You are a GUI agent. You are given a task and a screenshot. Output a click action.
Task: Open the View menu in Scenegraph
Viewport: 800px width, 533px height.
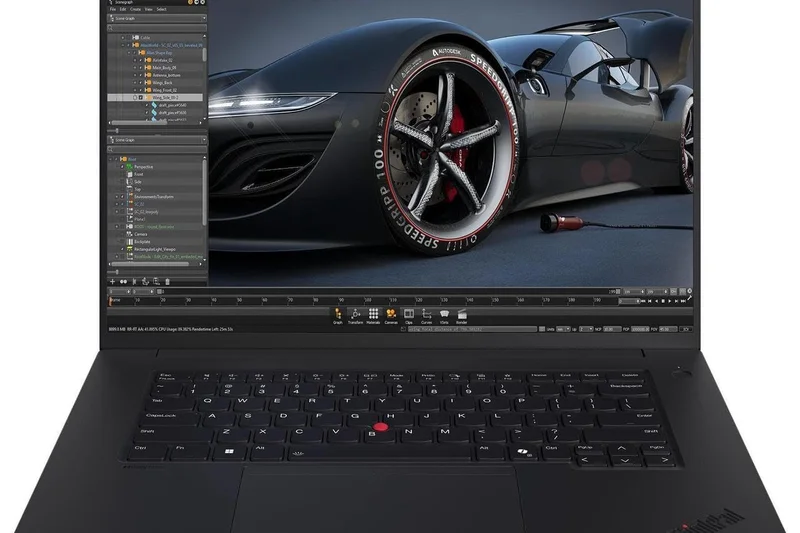[148, 10]
